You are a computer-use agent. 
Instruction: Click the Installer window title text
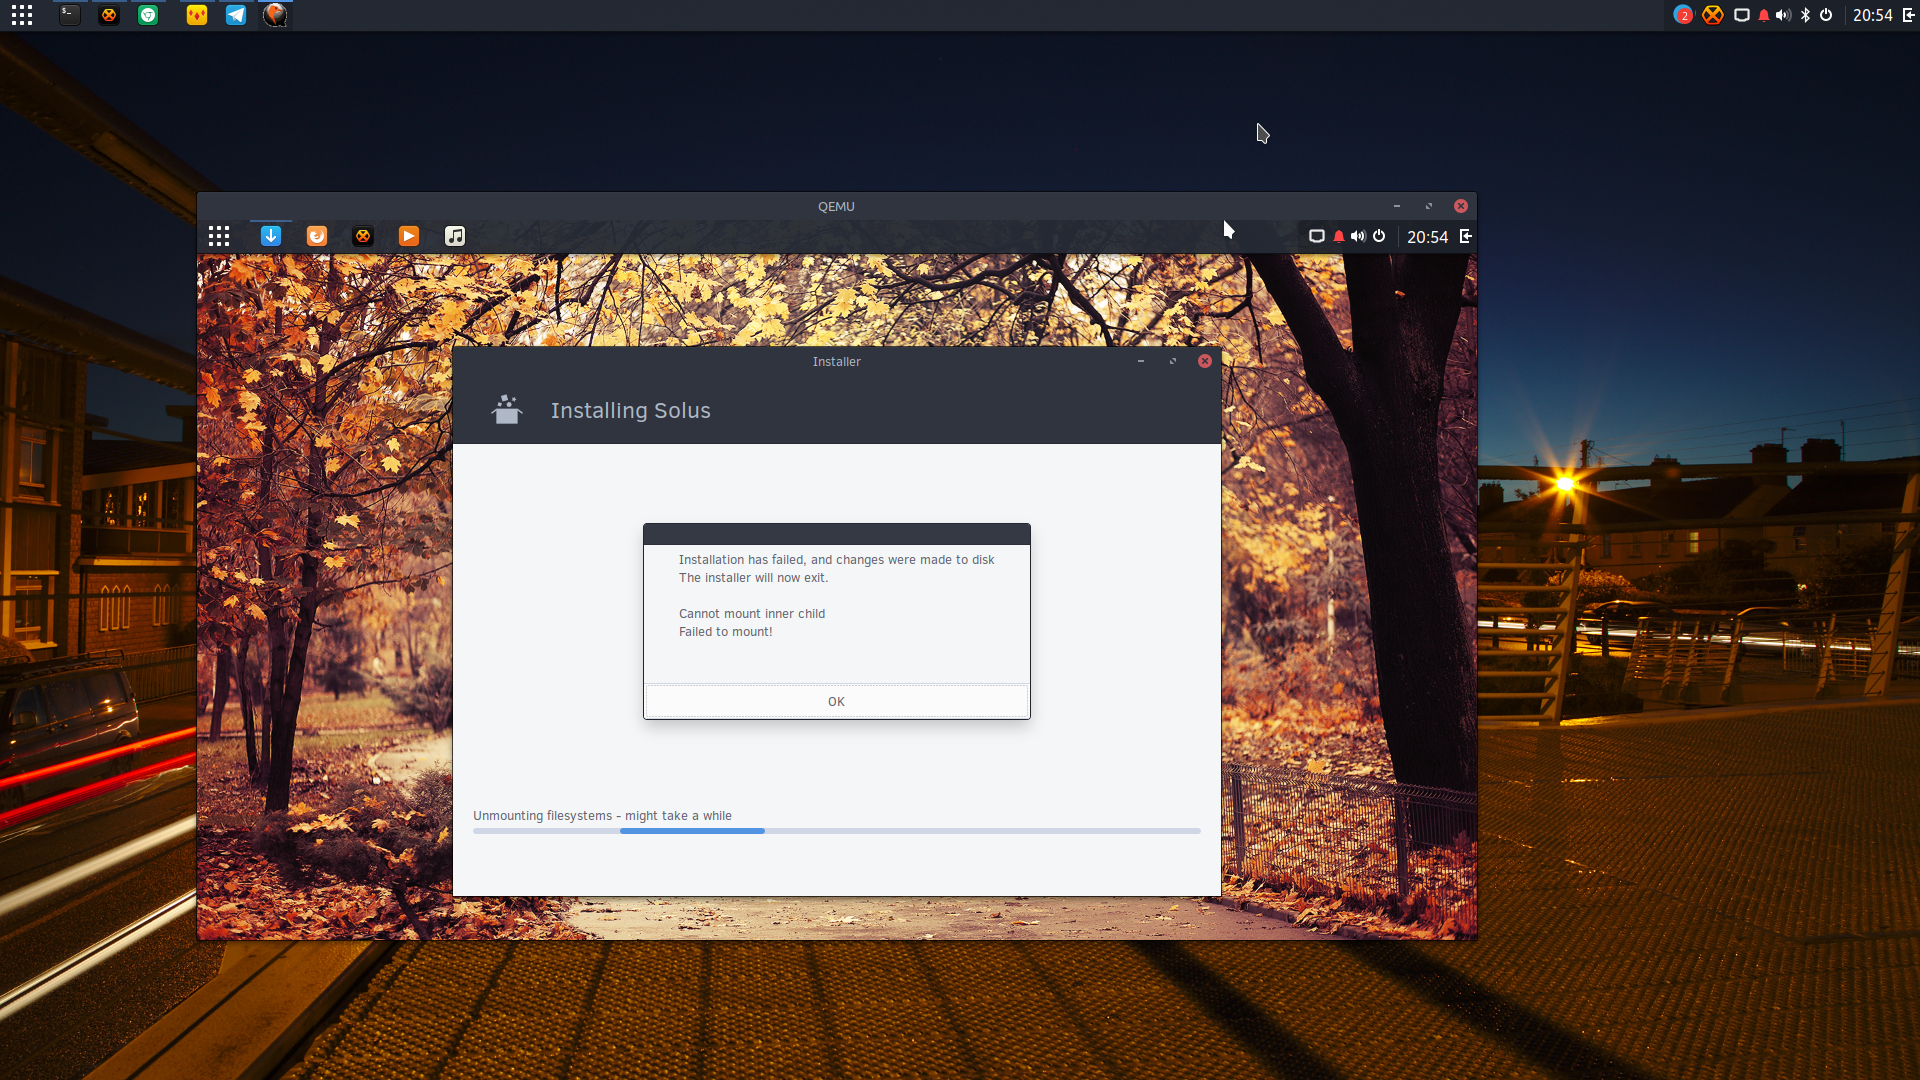pyautogui.click(x=836, y=362)
